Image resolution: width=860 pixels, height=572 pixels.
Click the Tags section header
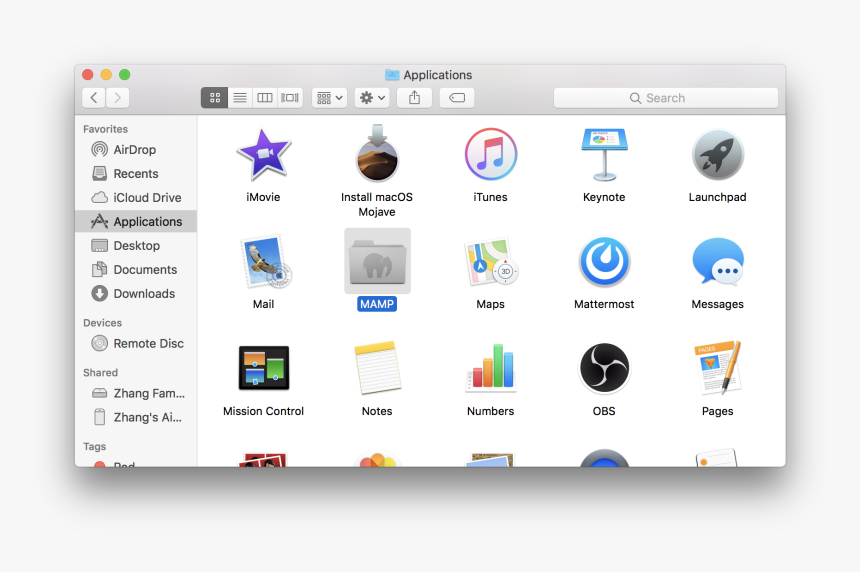click(x=94, y=446)
